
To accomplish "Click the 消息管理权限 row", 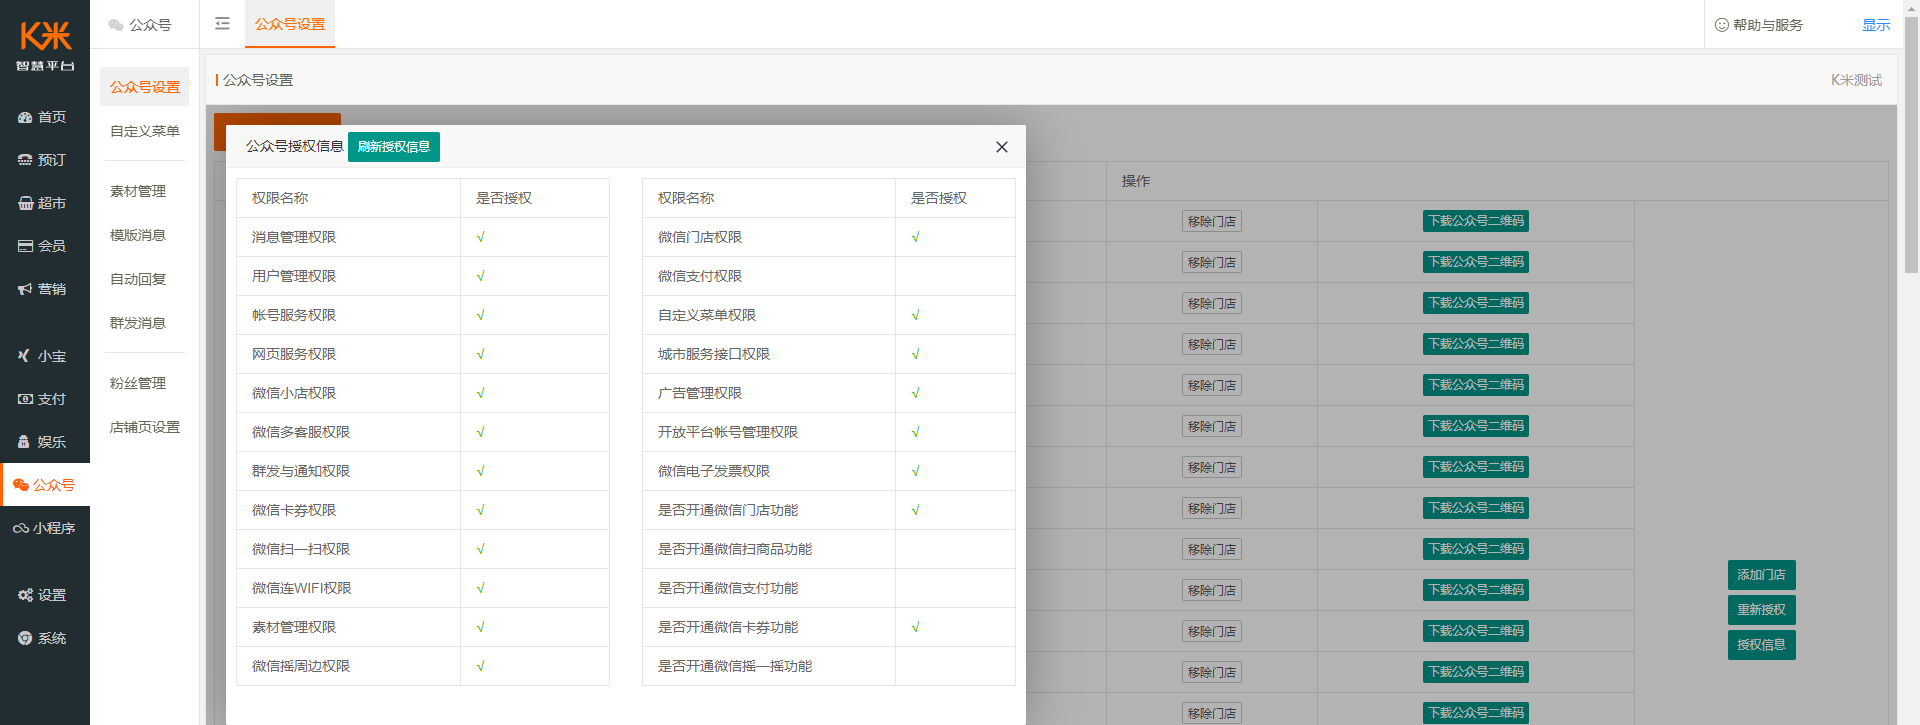I will (423, 237).
